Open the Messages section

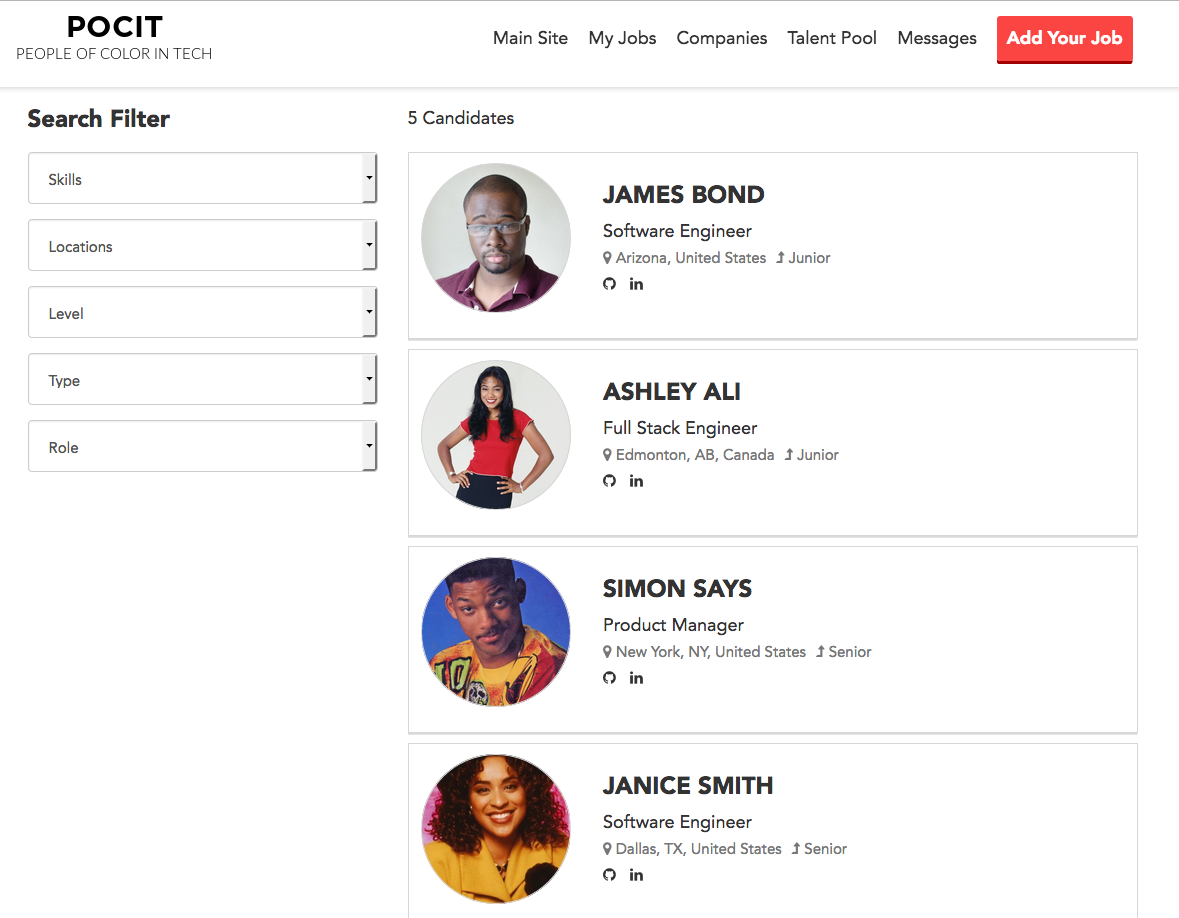936,38
